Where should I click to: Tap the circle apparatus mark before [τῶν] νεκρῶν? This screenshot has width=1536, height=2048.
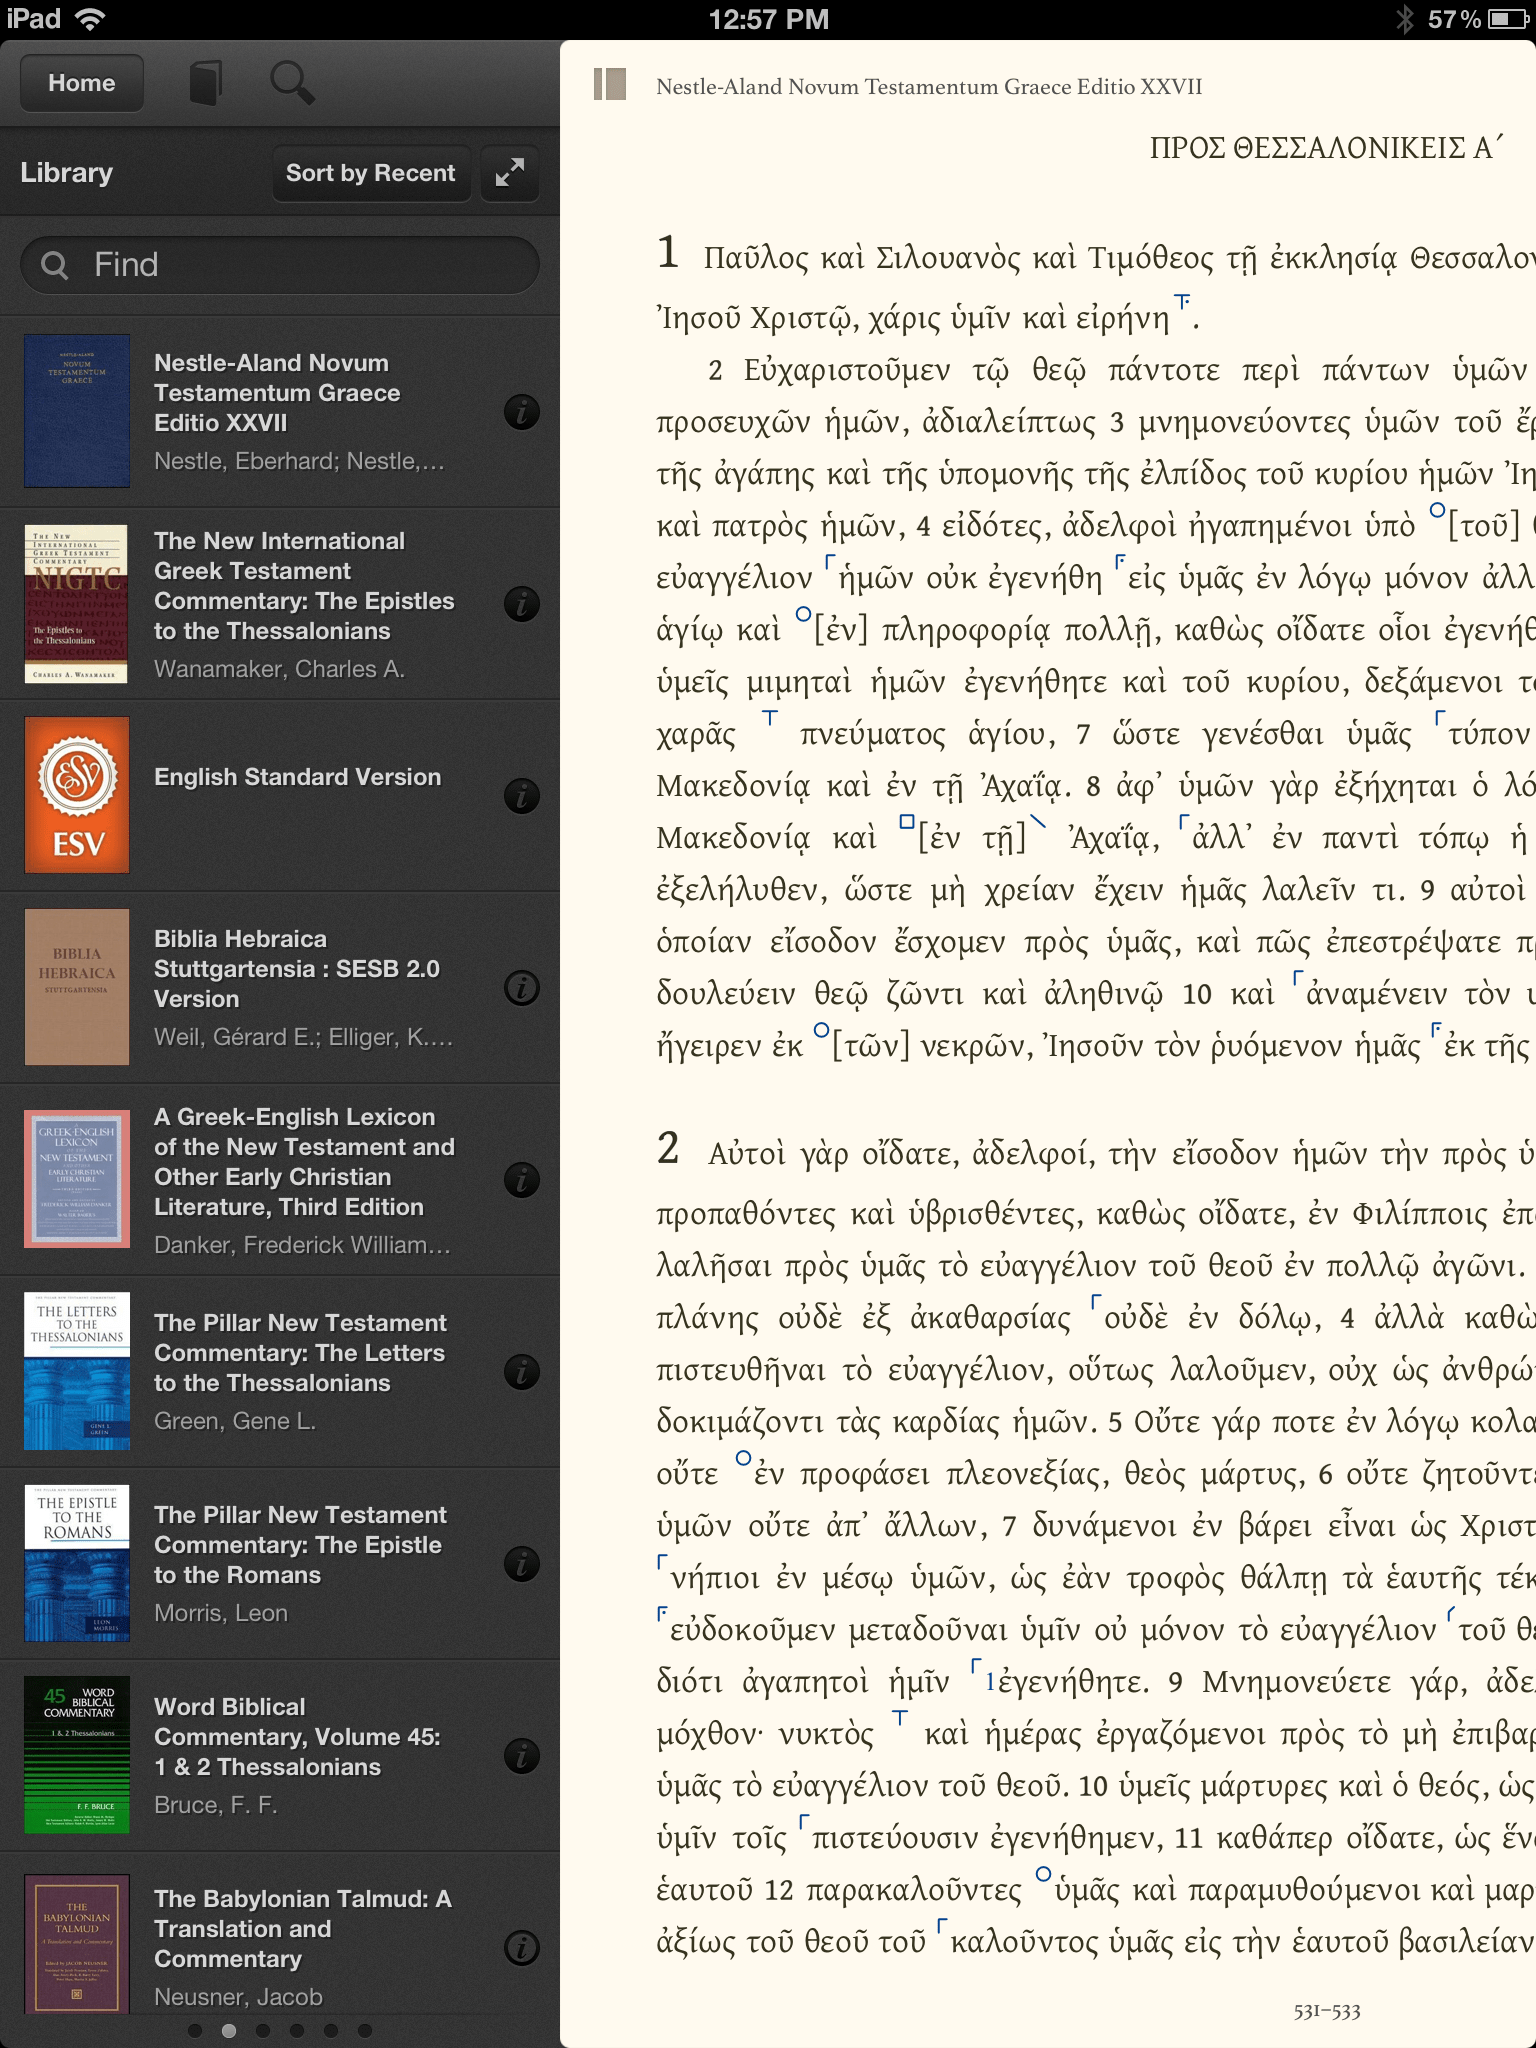[821, 1030]
